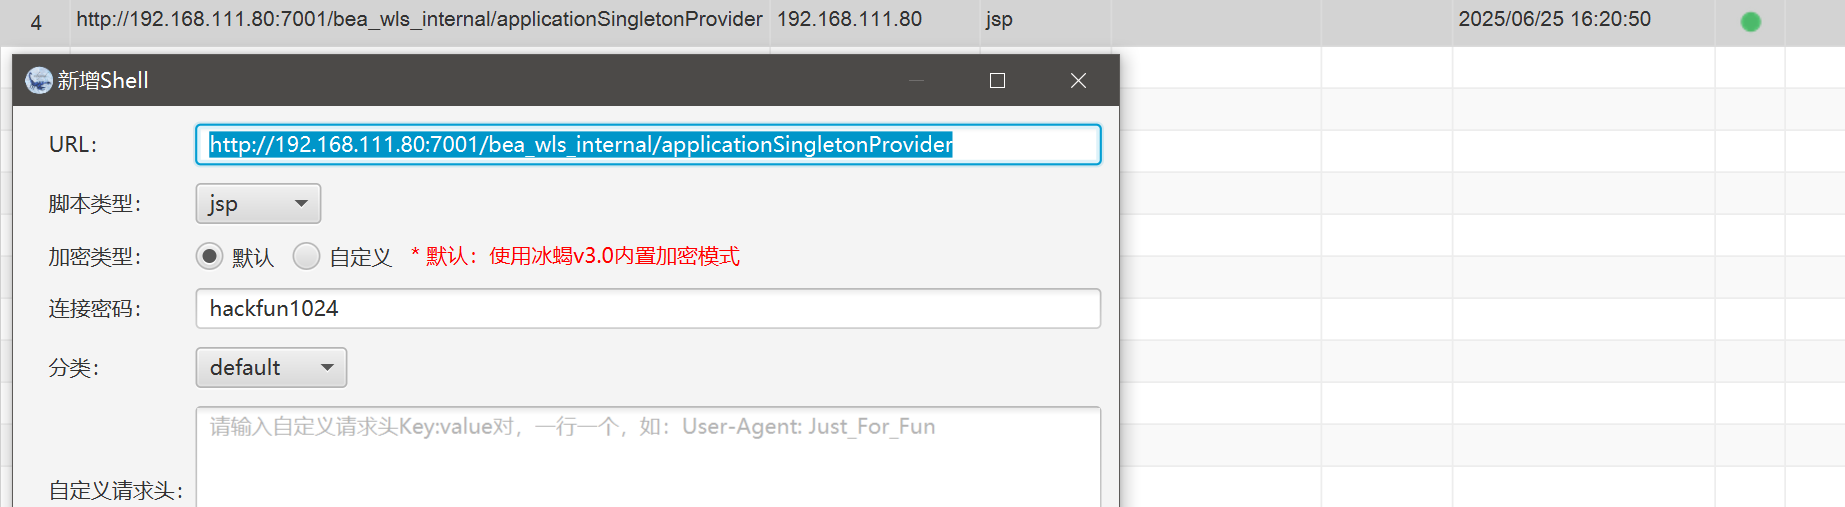Click the 自定义请求头 text area
Viewport: 1845px width, 507px height.
[648, 457]
